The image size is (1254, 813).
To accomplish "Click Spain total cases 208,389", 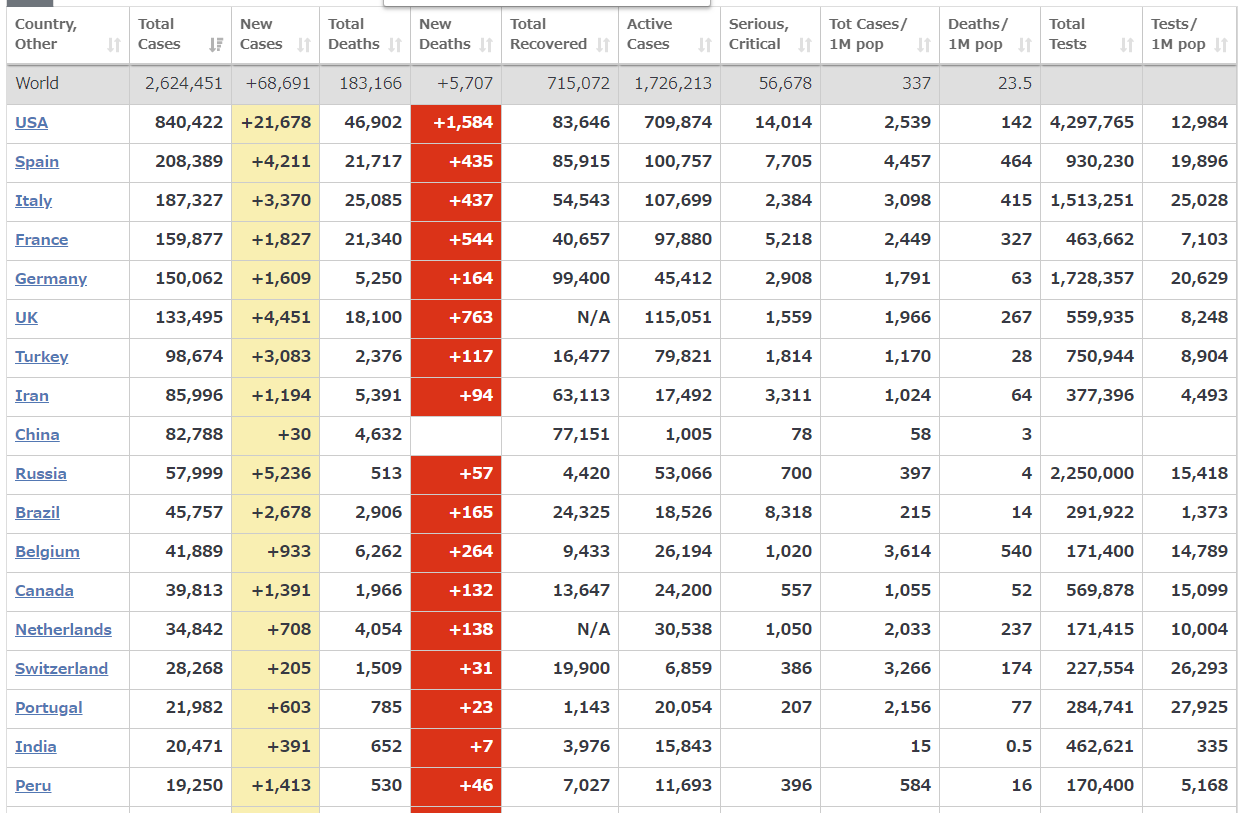I will (189, 161).
